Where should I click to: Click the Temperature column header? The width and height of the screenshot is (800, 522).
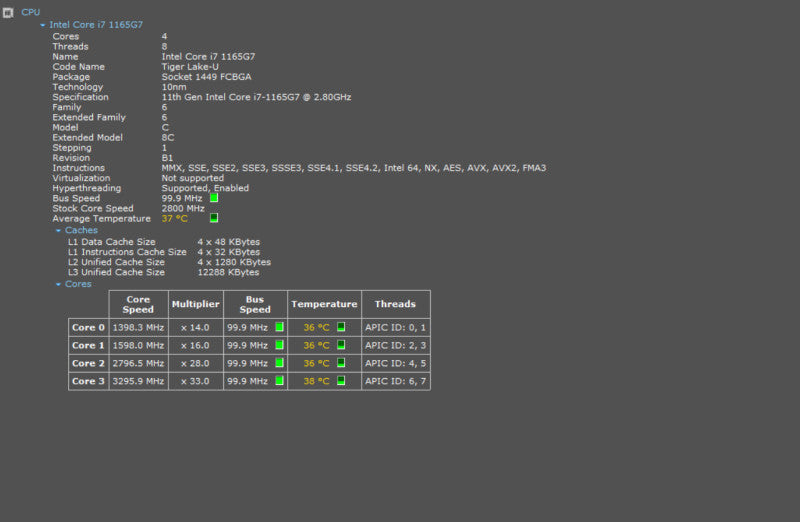[x=324, y=304]
